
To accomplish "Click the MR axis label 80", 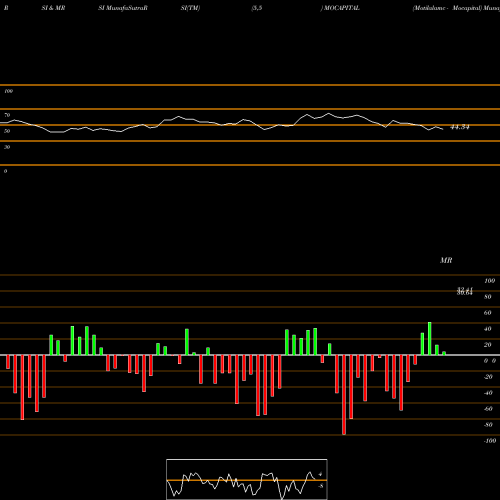I will pyautogui.click(x=488, y=297).
